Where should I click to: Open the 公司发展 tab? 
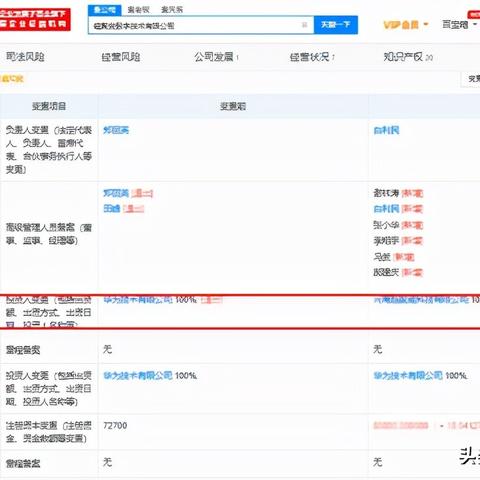(216, 57)
